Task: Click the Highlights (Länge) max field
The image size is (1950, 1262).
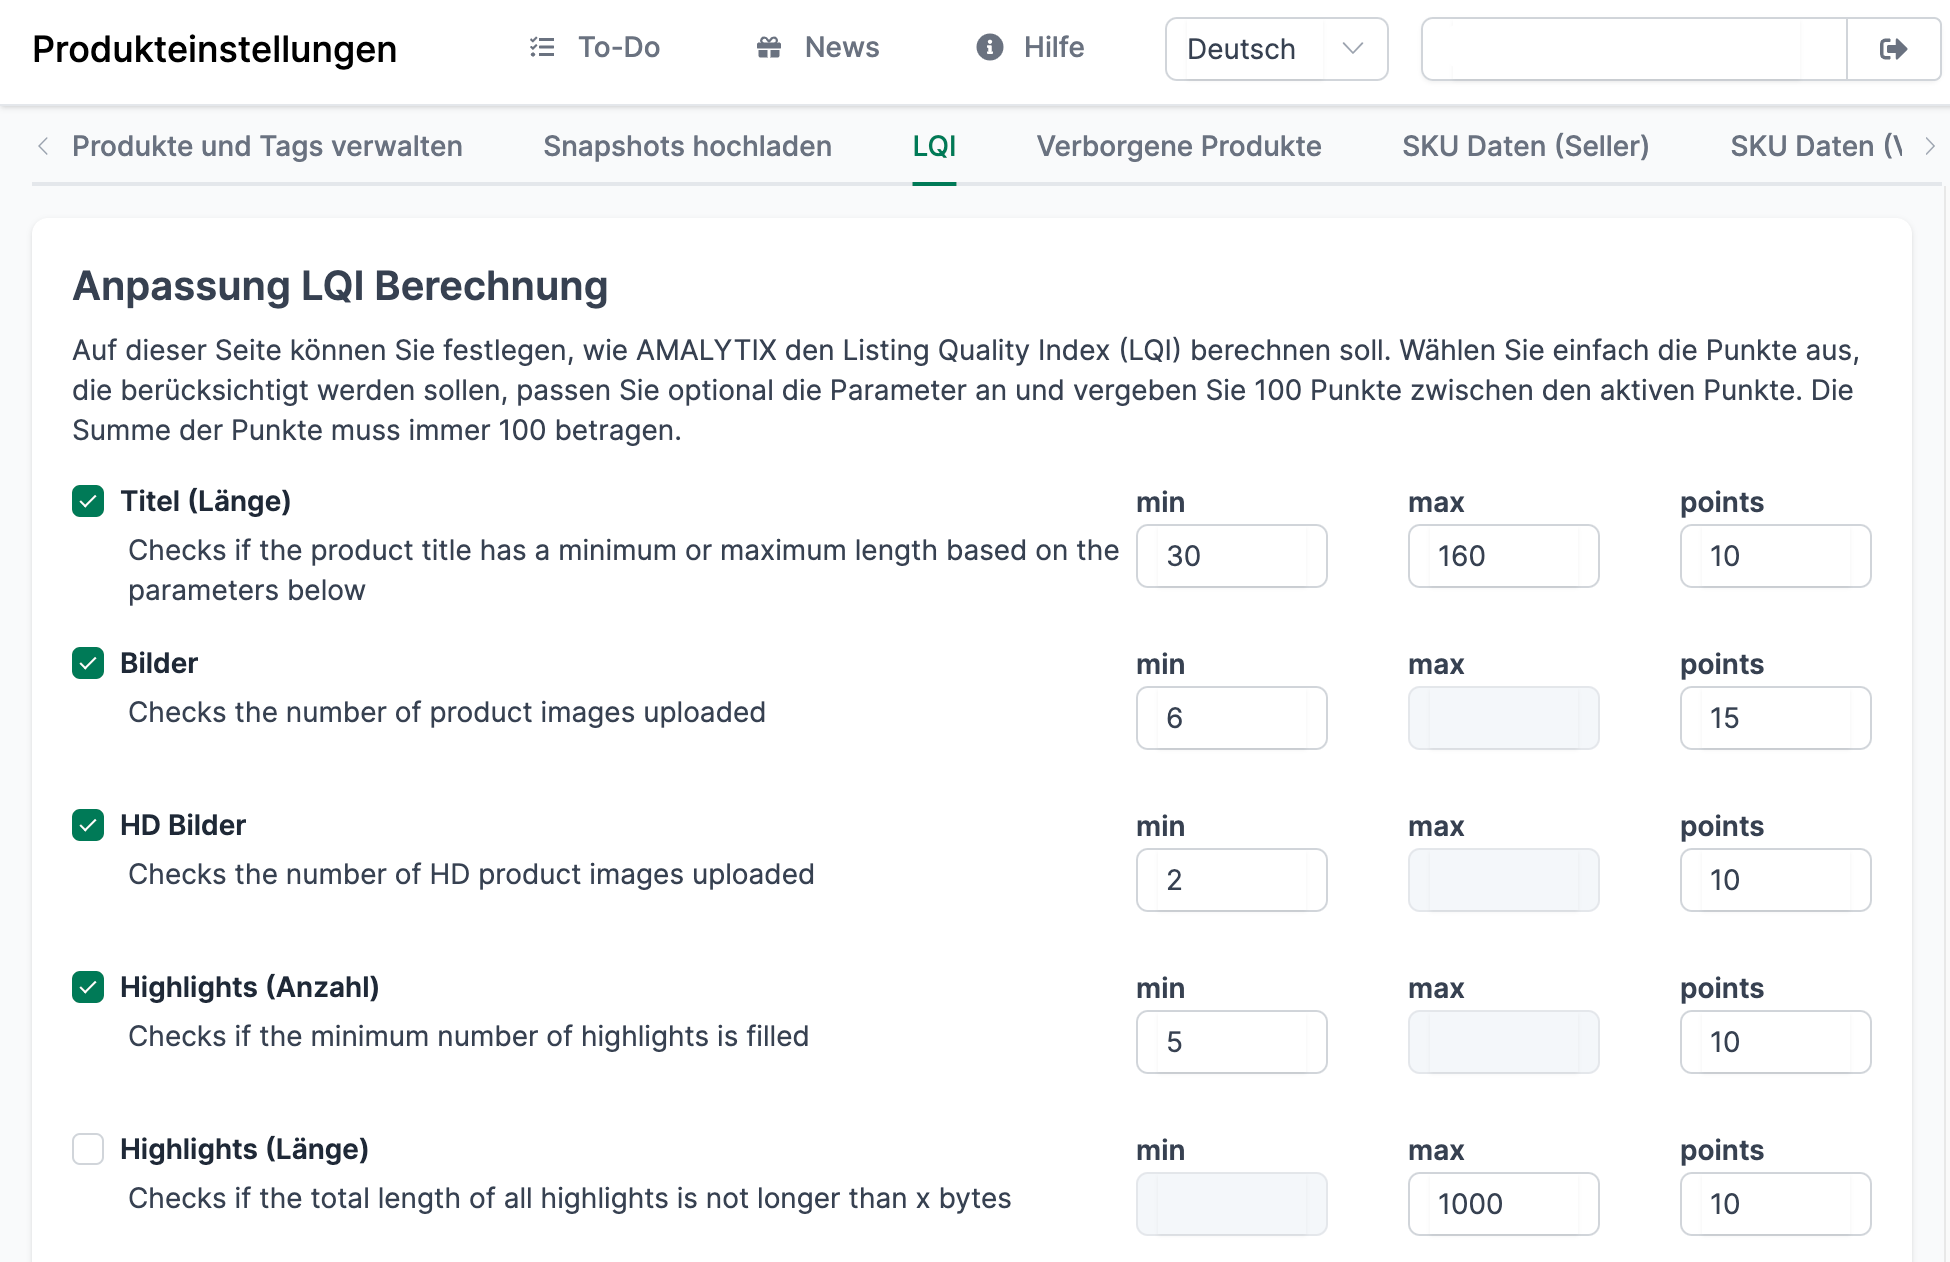Action: (1503, 1204)
